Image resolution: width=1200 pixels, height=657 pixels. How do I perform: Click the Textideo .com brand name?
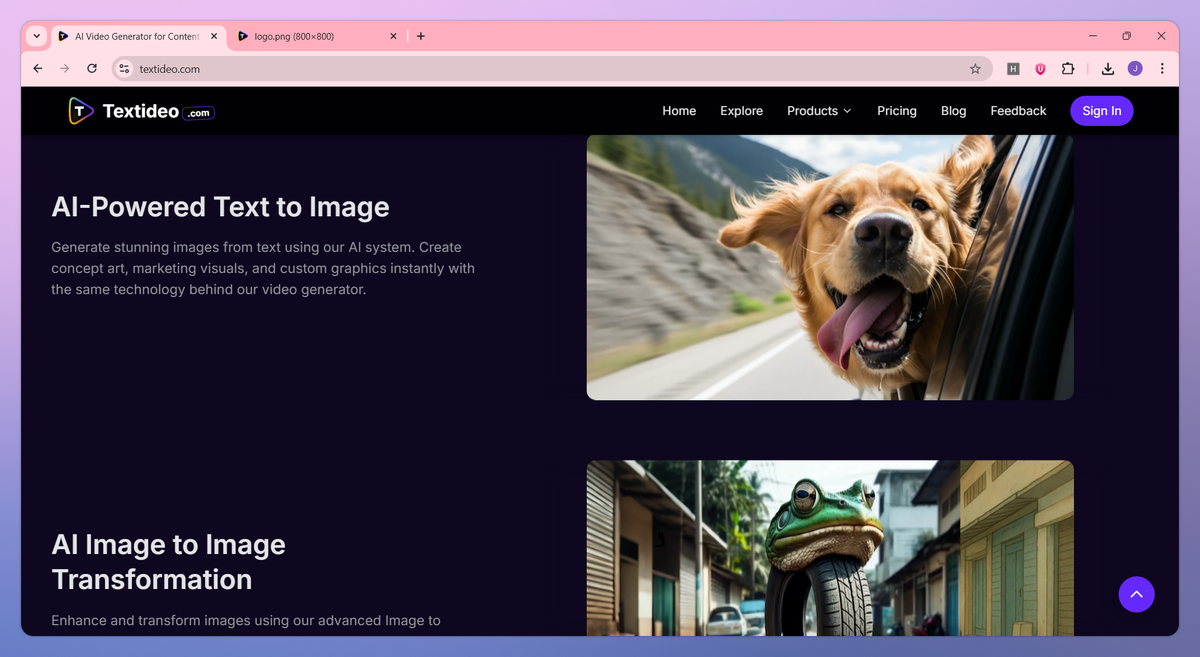tap(159, 112)
